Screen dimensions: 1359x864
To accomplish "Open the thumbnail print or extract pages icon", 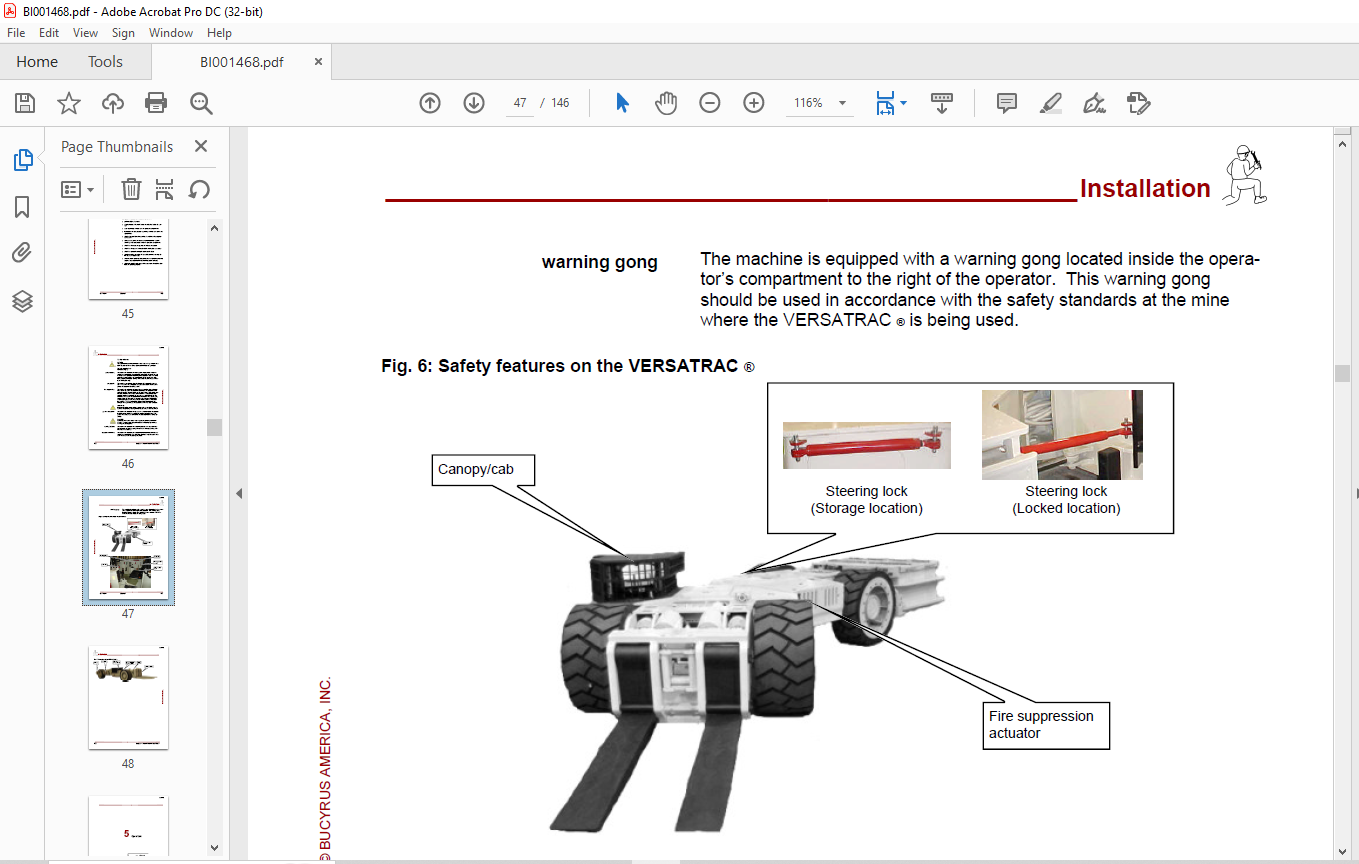I will (165, 189).
